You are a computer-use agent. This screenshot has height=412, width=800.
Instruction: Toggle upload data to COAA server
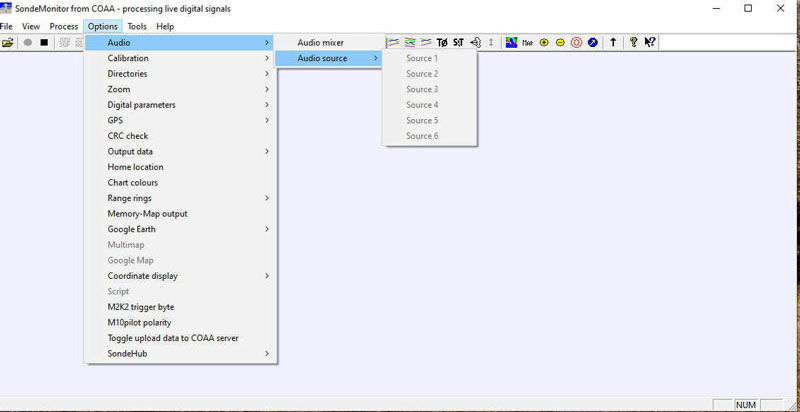(180, 338)
